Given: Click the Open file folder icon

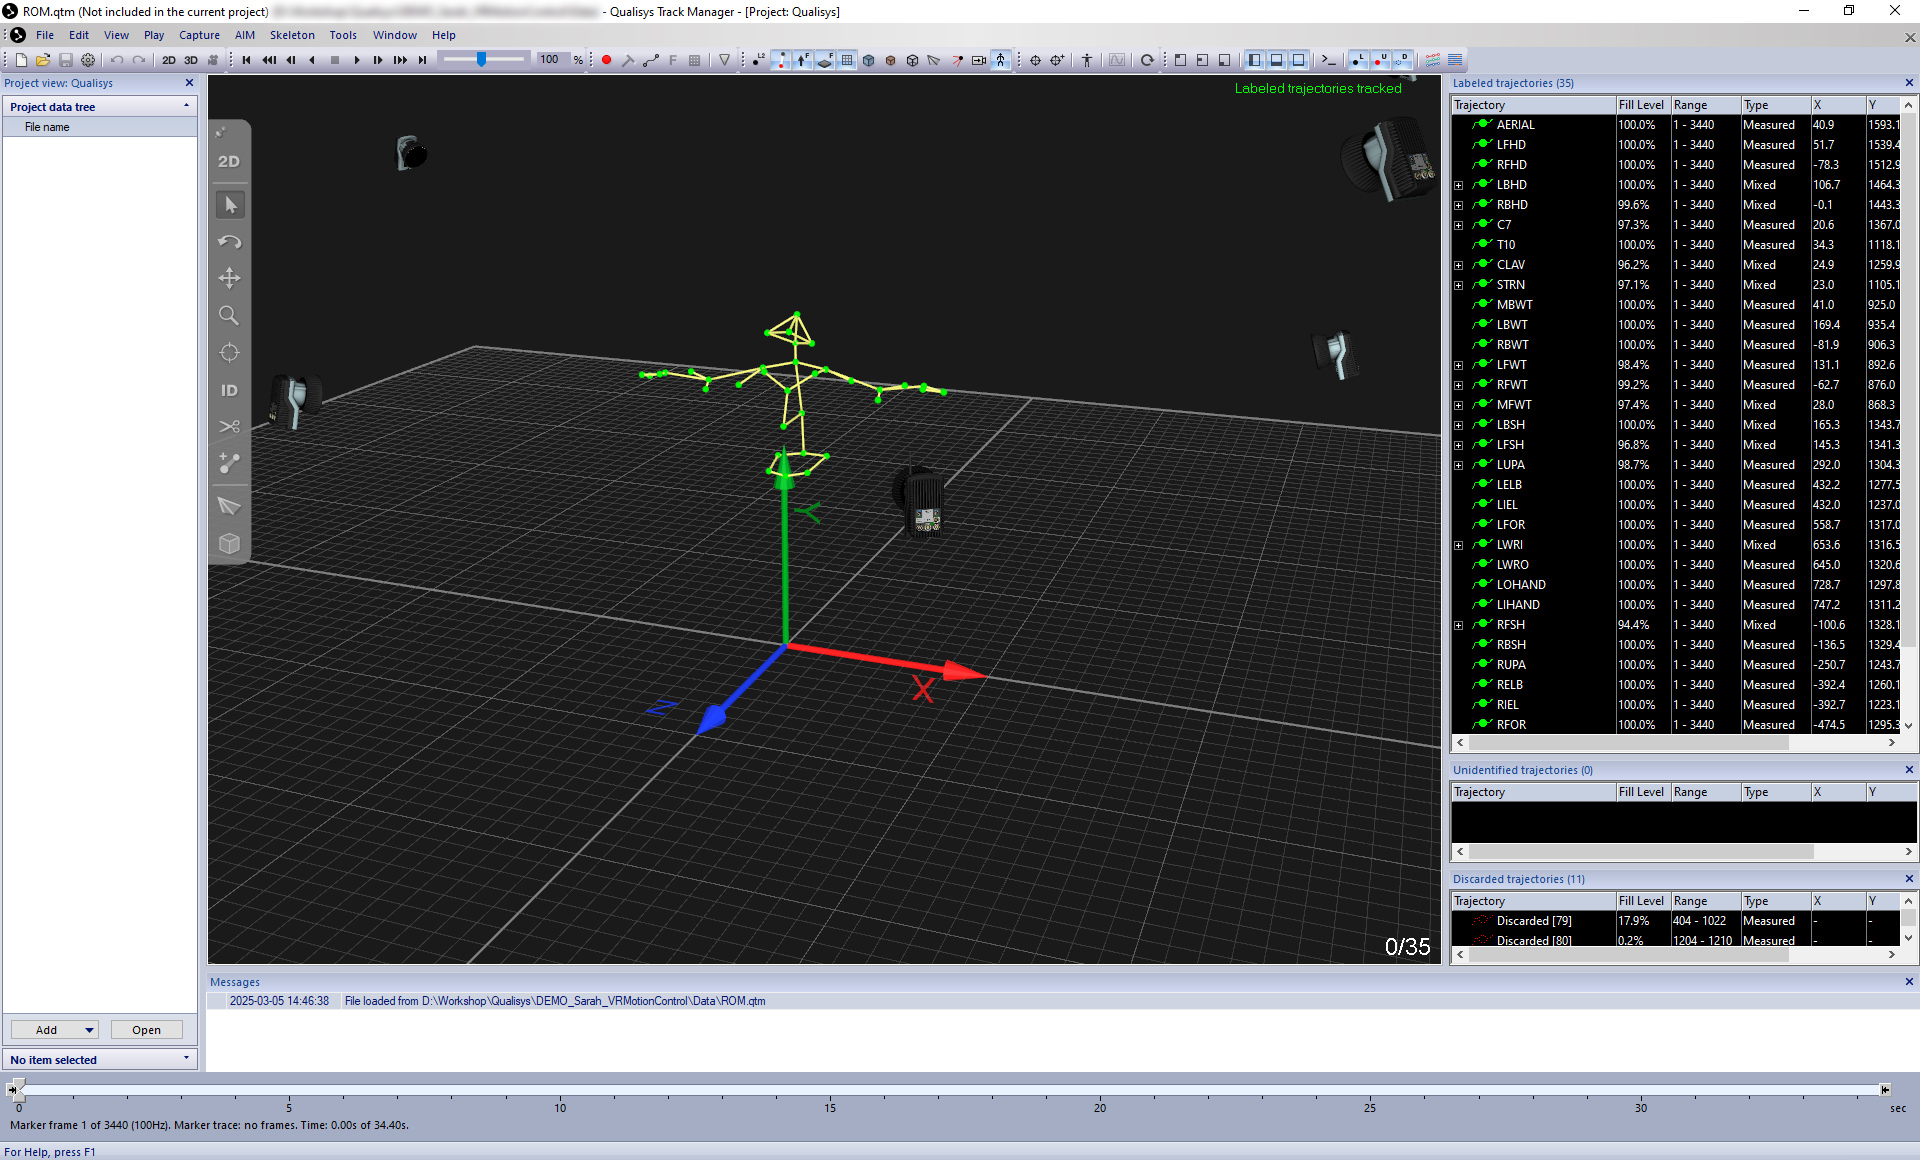Looking at the screenshot, I should [43, 60].
